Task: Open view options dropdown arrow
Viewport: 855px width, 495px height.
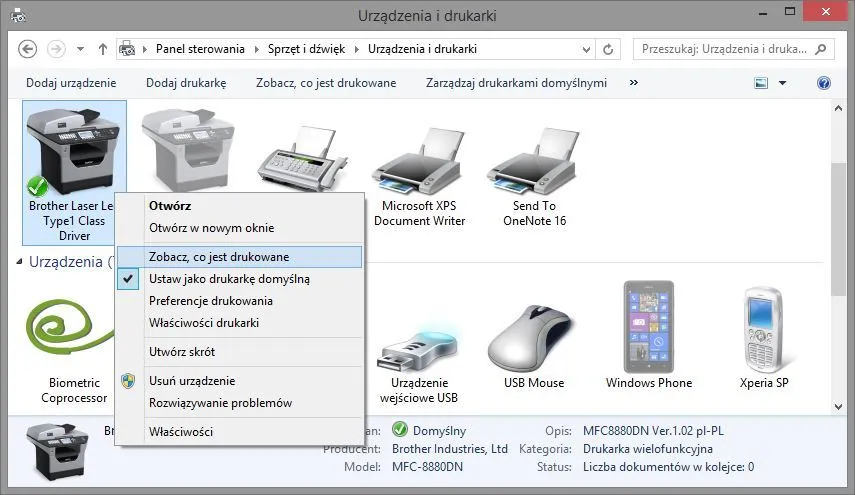Action: click(x=782, y=83)
